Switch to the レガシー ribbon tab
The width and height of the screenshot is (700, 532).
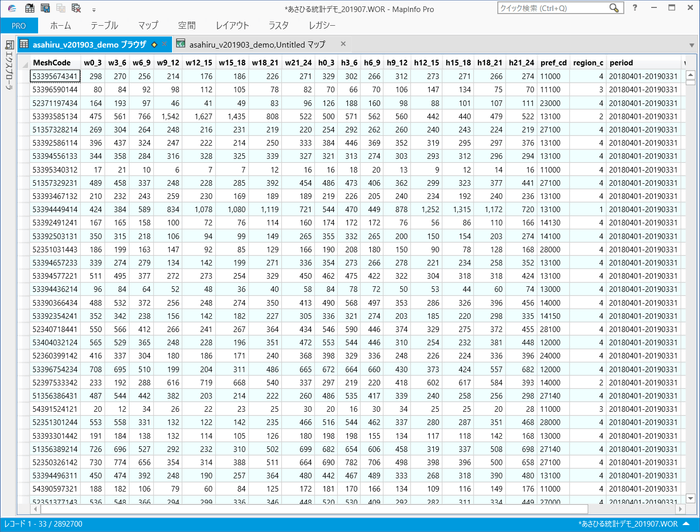(x=322, y=25)
